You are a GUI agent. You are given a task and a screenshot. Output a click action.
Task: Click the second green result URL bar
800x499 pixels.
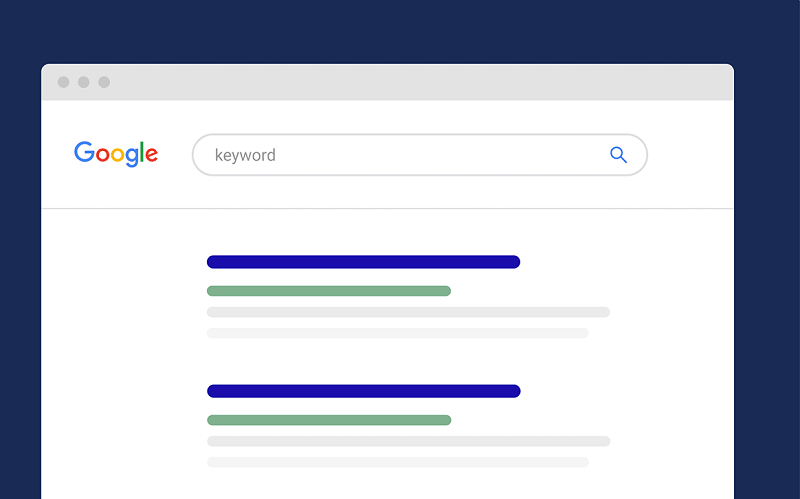click(329, 420)
